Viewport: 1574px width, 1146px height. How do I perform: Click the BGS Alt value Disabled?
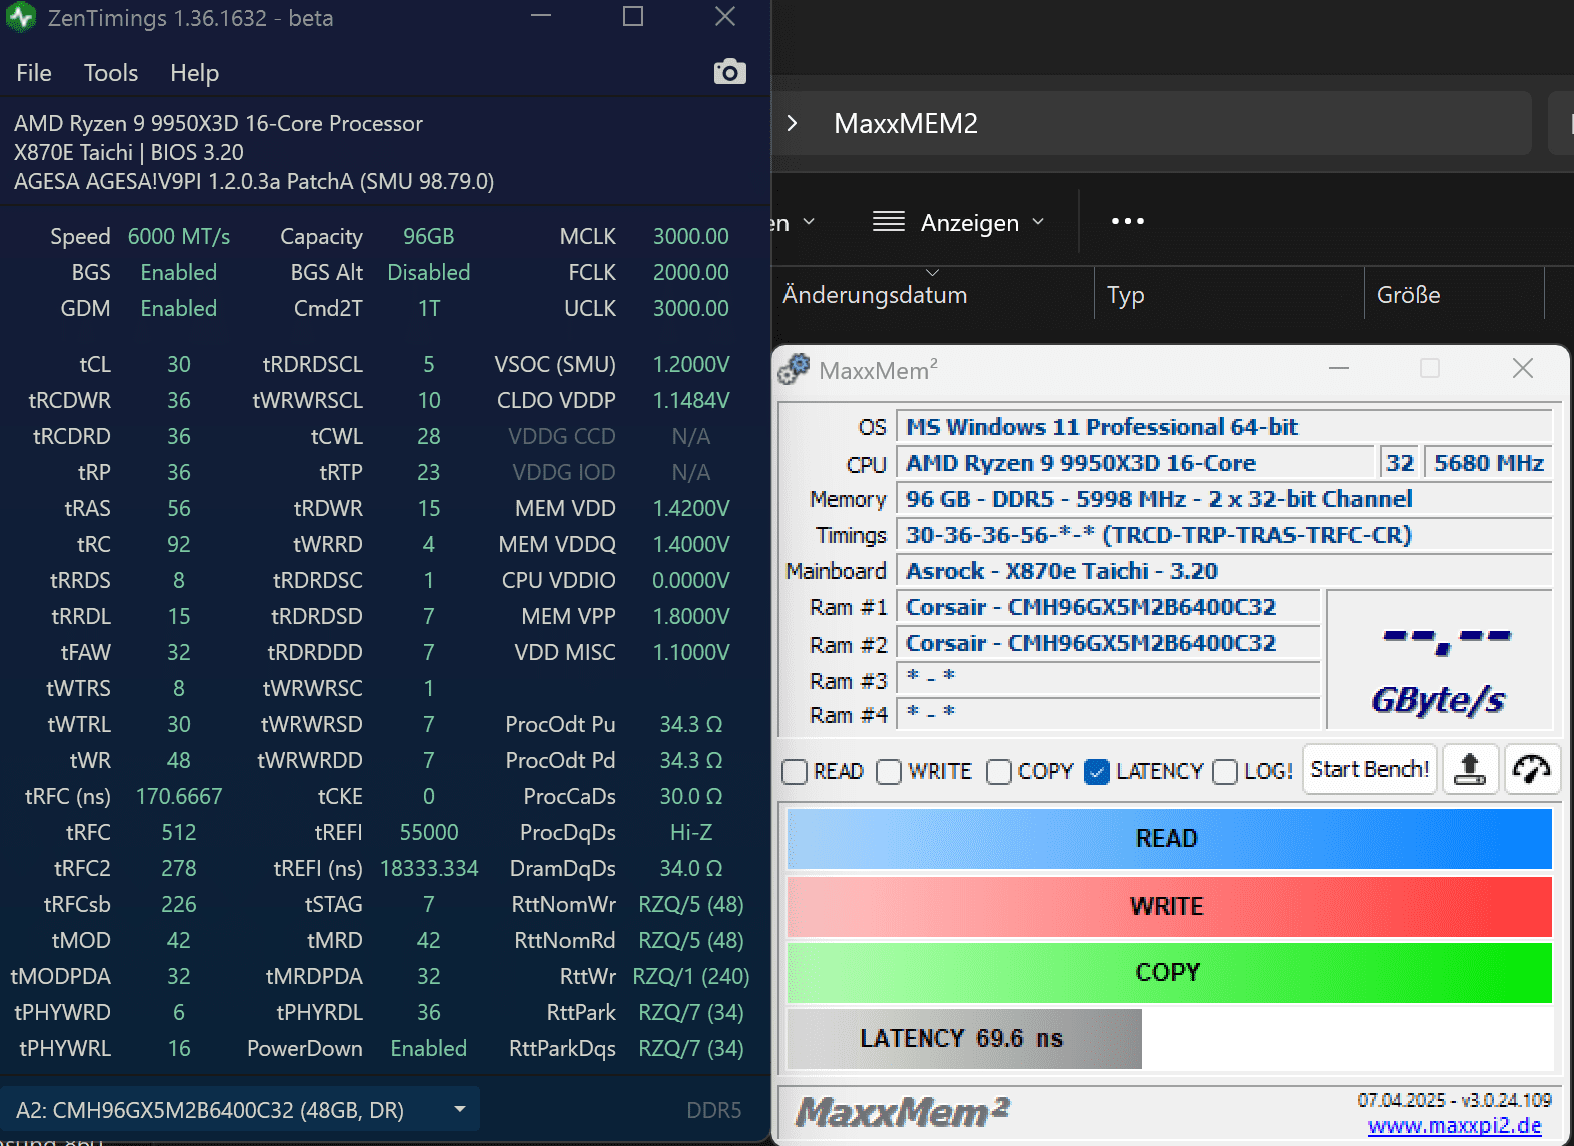point(429,272)
